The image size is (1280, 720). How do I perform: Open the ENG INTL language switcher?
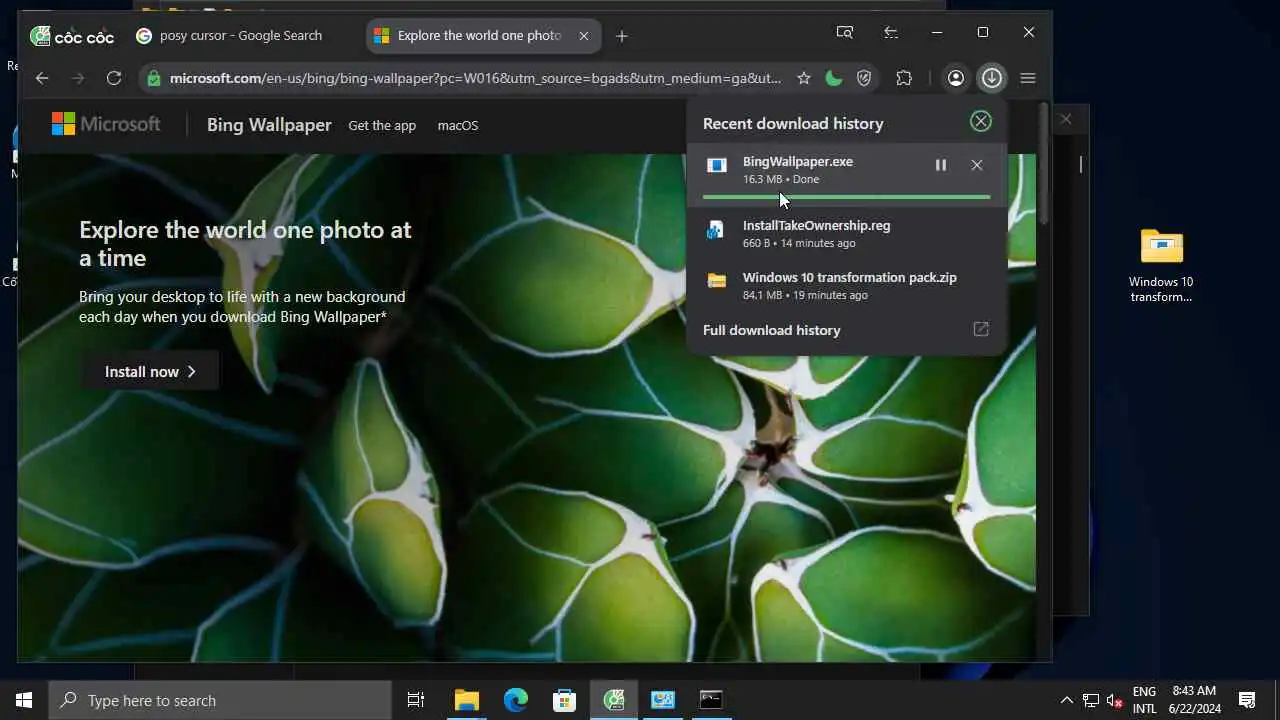pos(1144,700)
